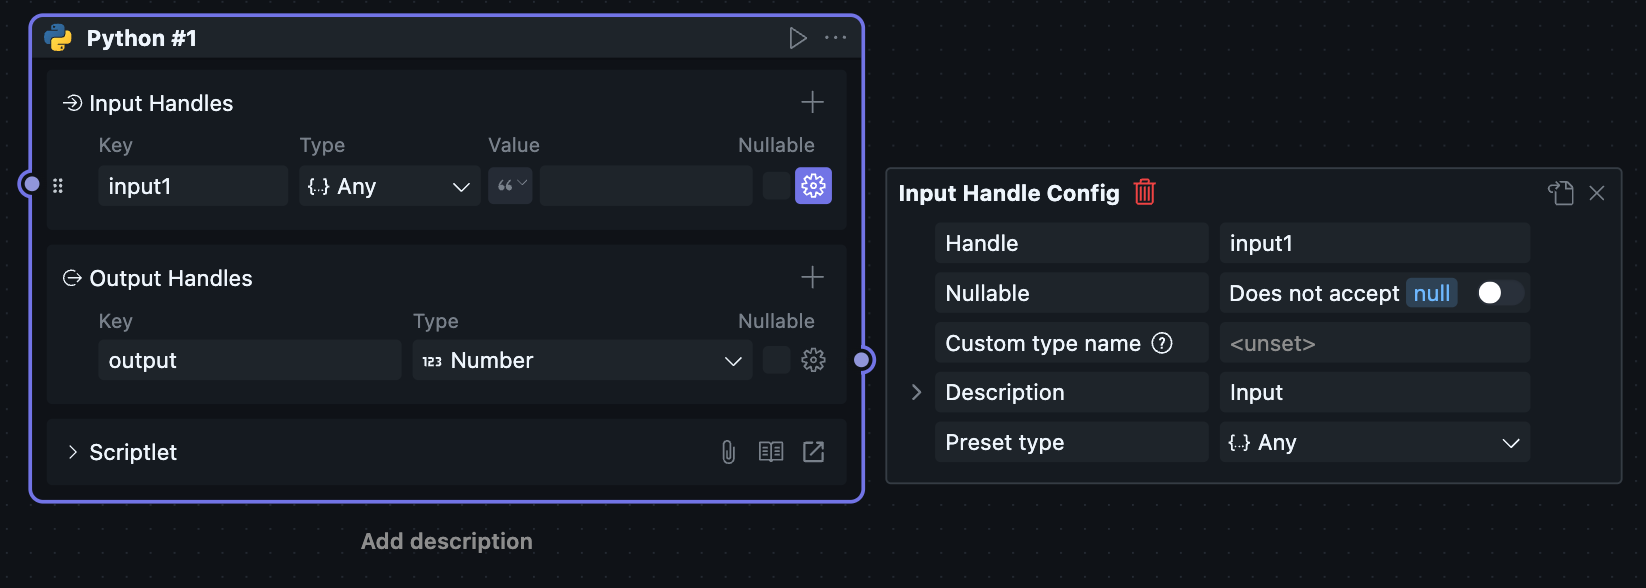Open the input1 Type dropdown
This screenshot has width=1646, height=588.
[388, 186]
